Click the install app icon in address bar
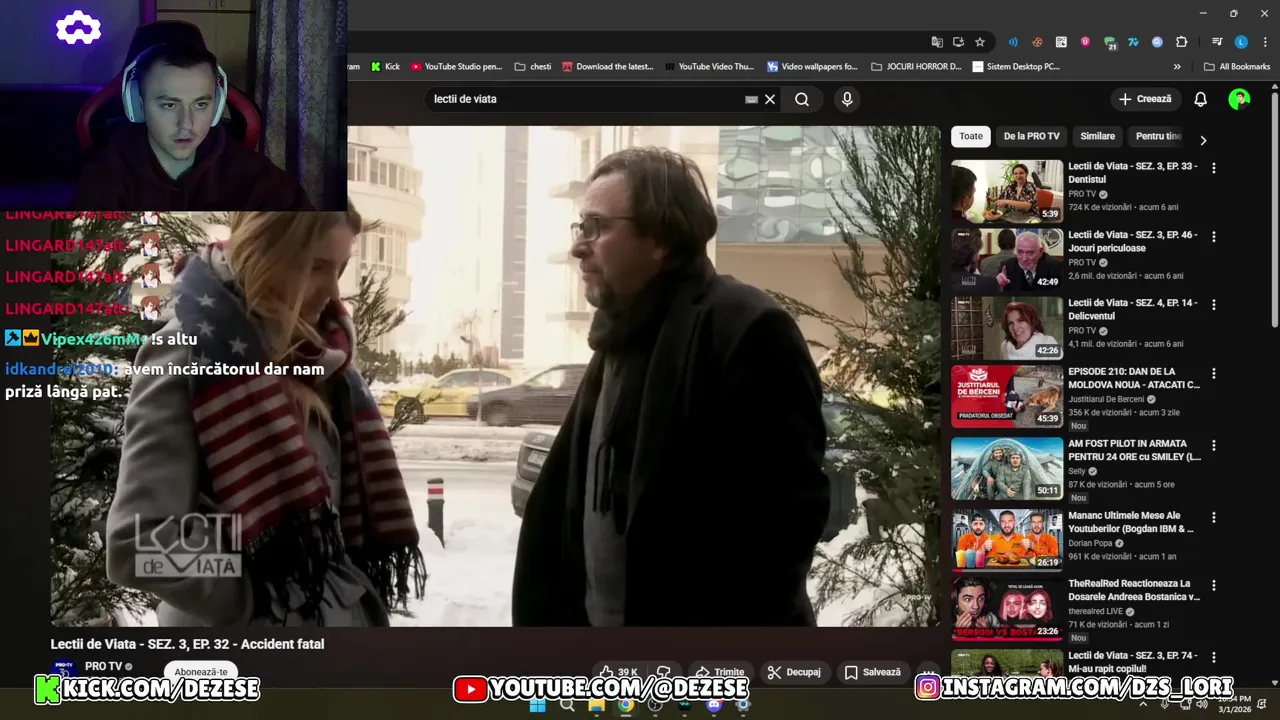 958,42
